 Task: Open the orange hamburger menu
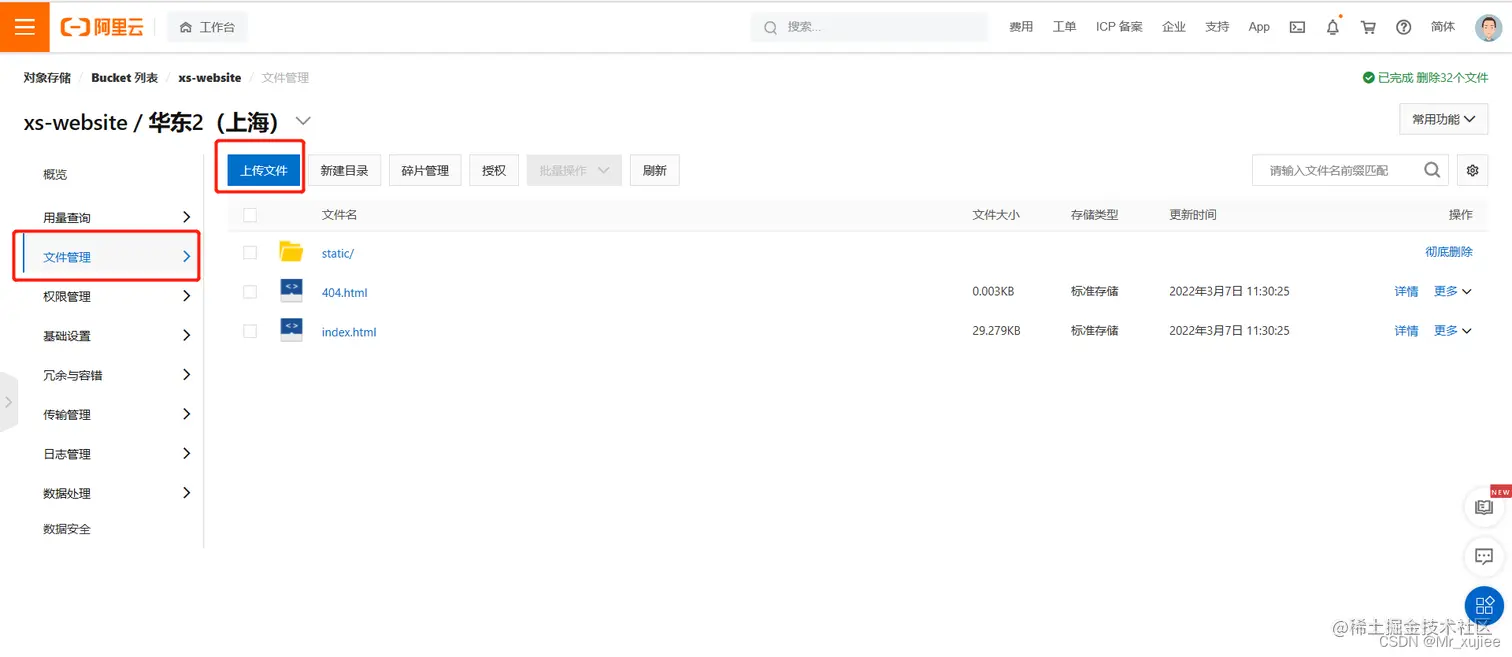point(25,27)
